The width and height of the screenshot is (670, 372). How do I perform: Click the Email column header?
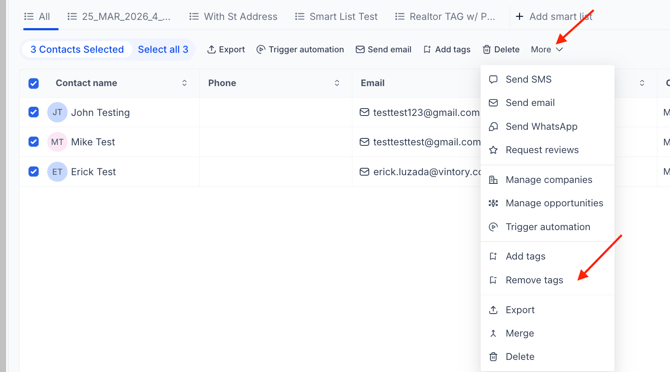[373, 83]
